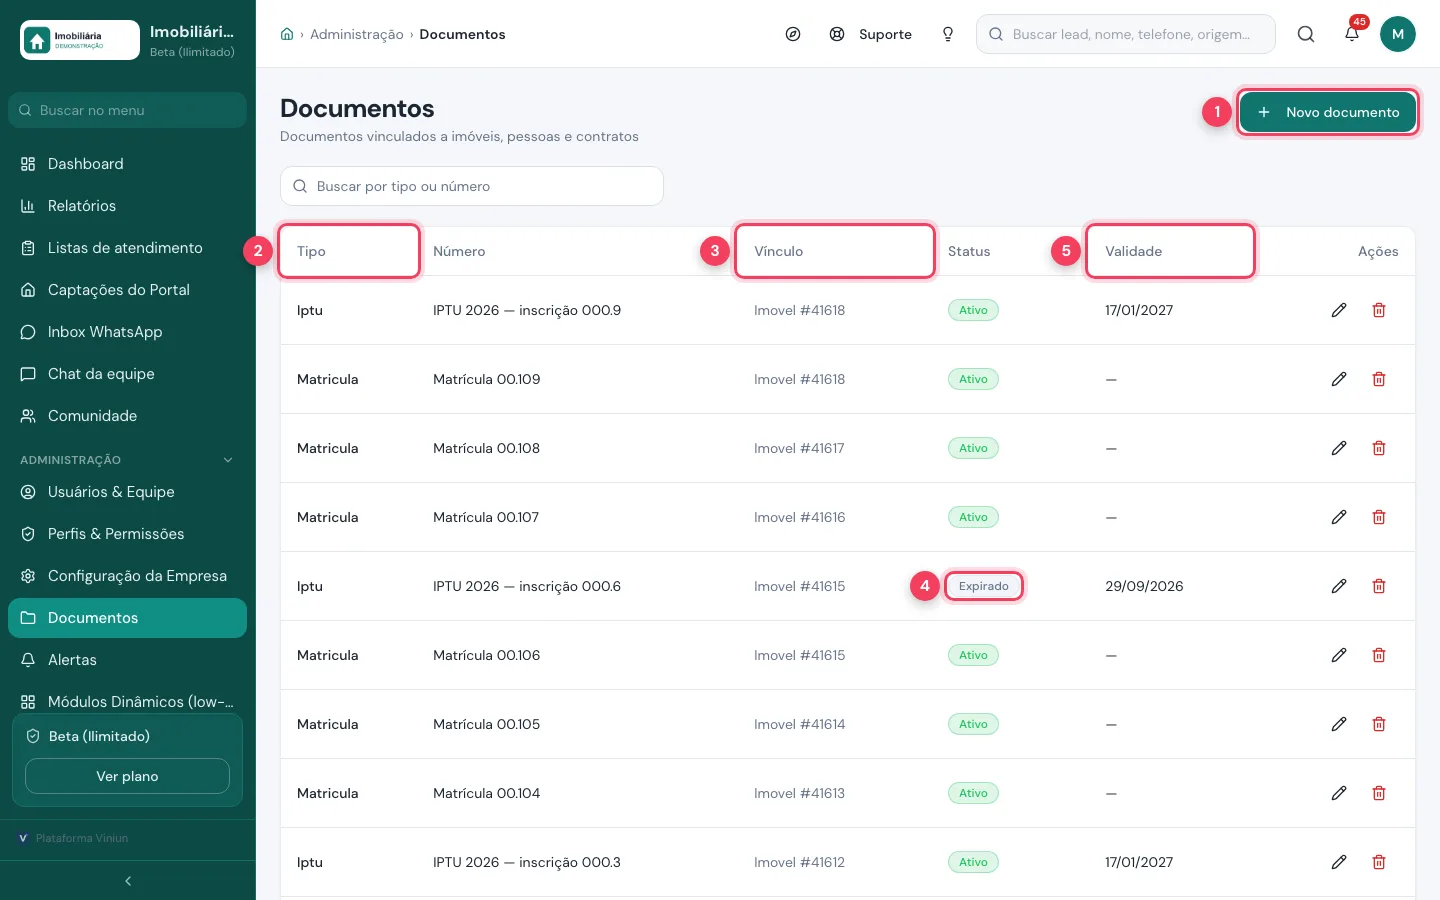This screenshot has height=900, width=1440.
Task: Click the Plataforma Viniun footer label
Action: [x=82, y=838]
